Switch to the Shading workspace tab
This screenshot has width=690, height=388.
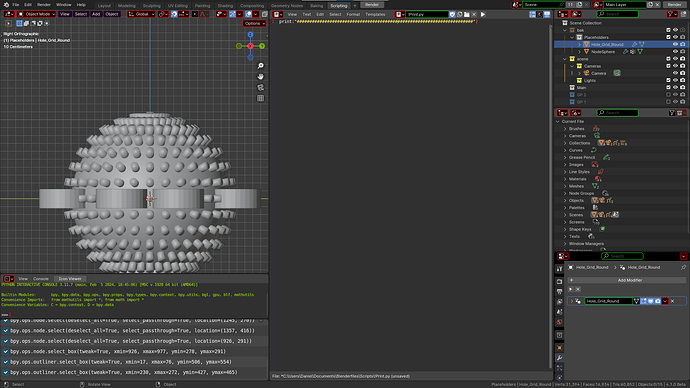(x=225, y=6)
